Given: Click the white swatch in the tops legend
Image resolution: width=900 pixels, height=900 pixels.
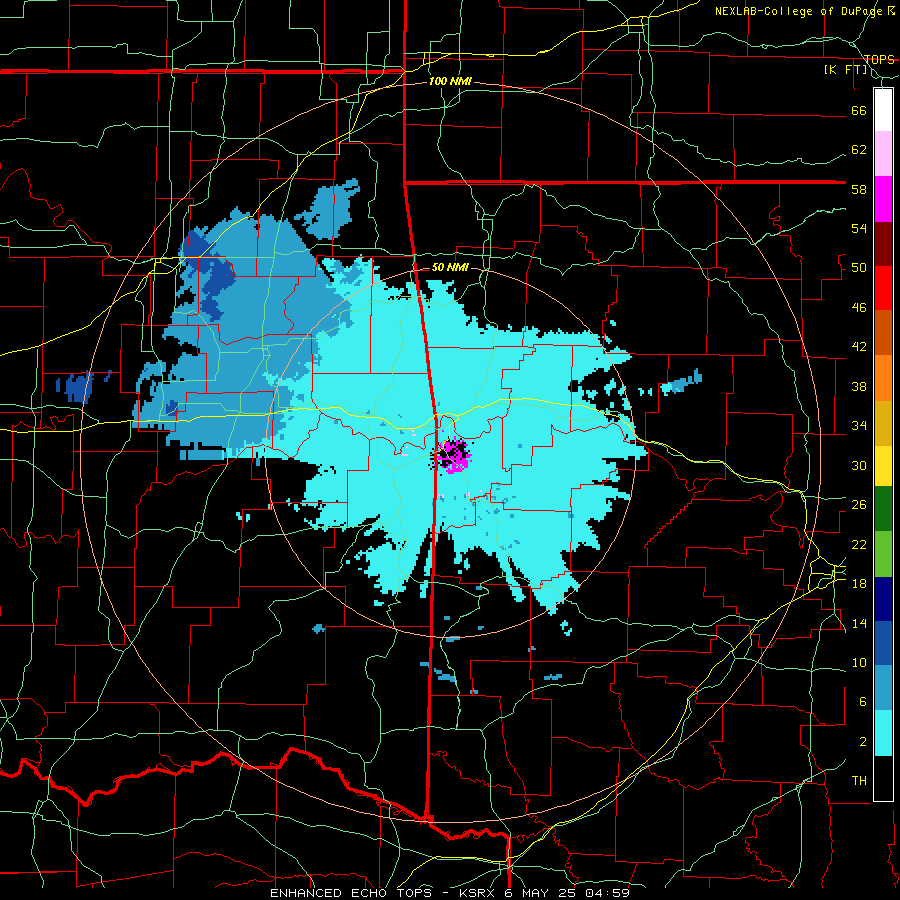Looking at the screenshot, I should click(883, 110).
